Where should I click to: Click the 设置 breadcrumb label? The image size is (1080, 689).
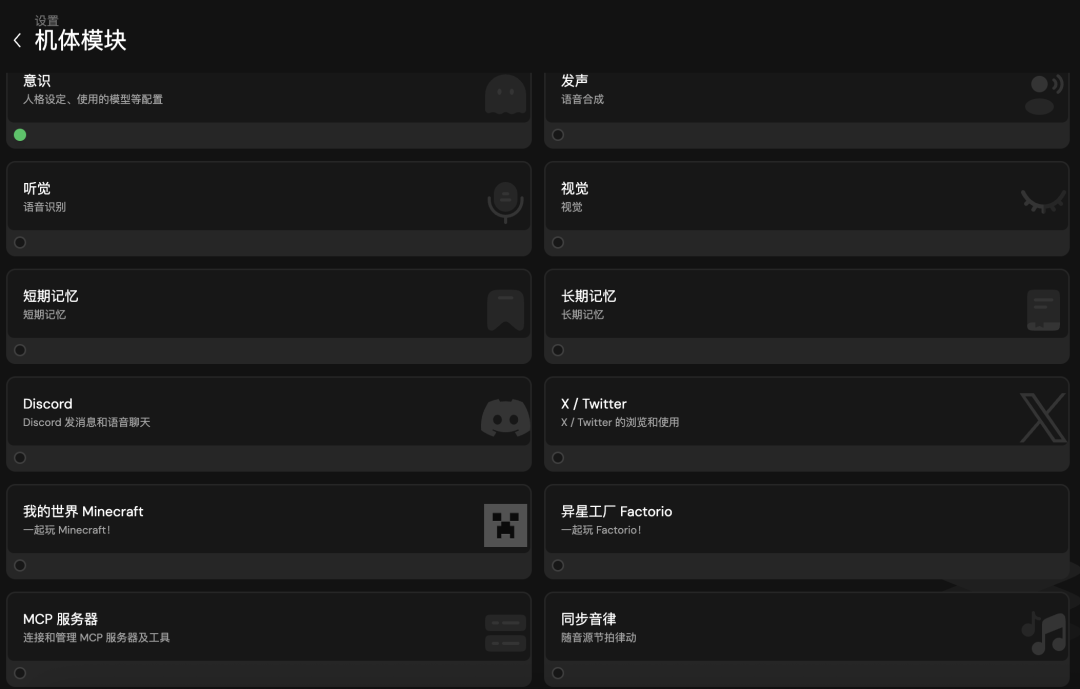(46, 21)
